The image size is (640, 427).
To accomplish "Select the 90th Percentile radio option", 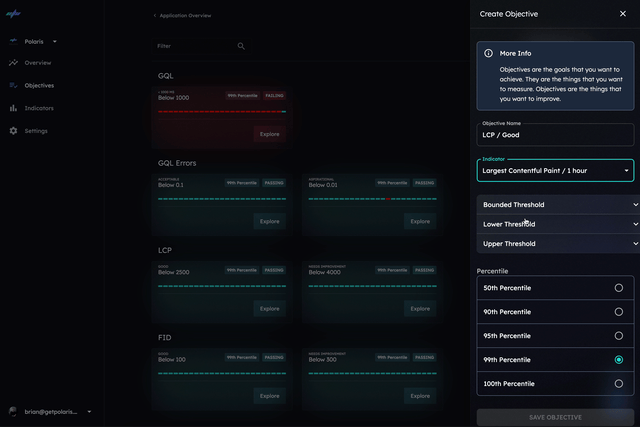I will tap(619, 312).
